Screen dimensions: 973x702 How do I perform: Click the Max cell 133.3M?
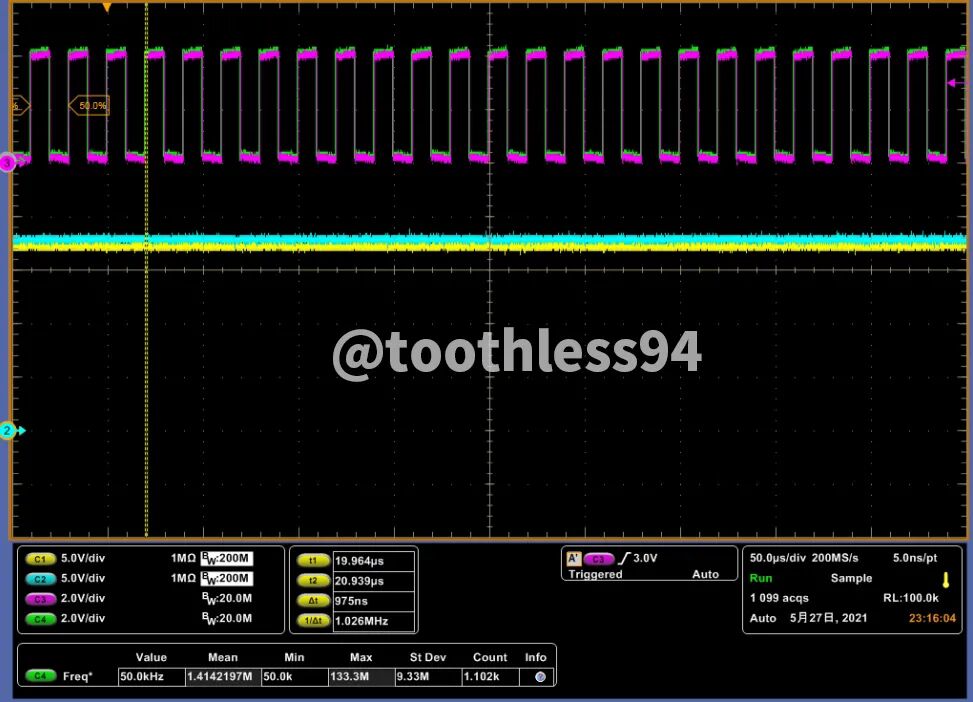pyautogui.click(x=361, y=677)
